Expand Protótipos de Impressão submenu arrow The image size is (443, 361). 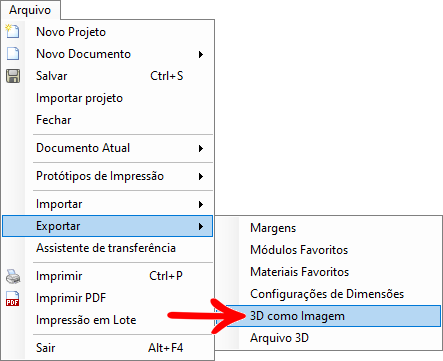tap(201, 176)
